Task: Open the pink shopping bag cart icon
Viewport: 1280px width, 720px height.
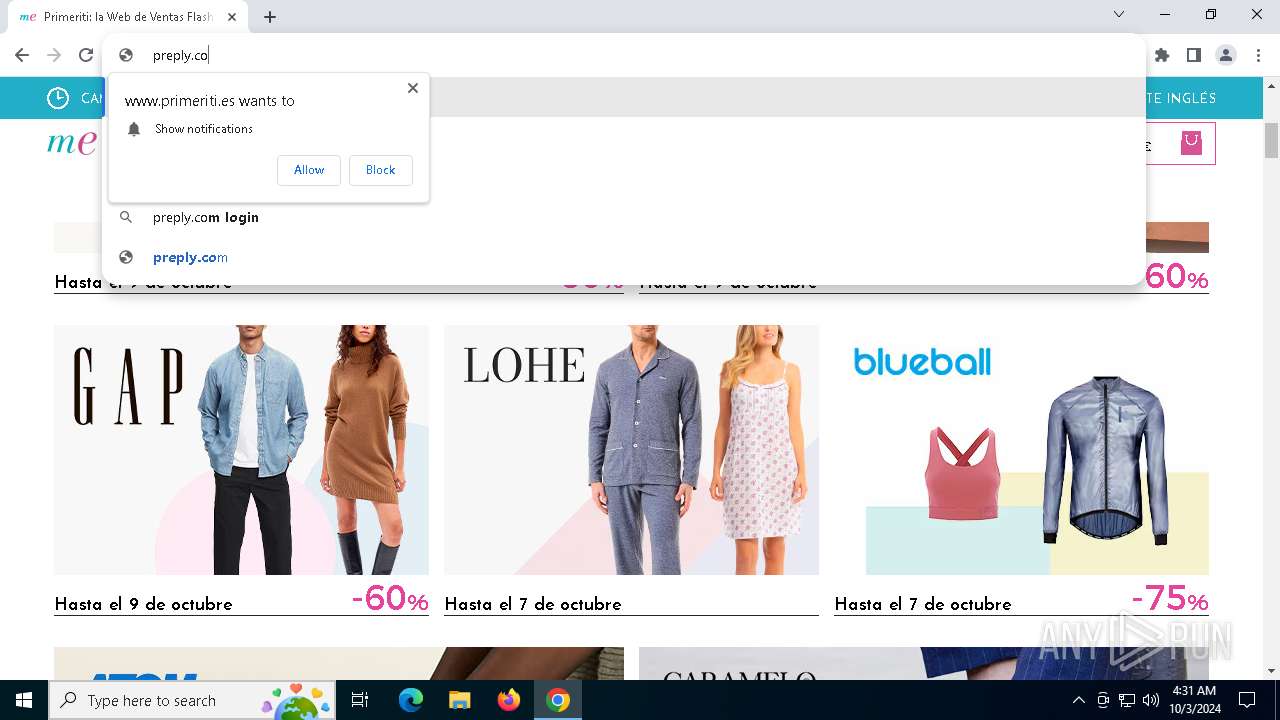Action: [1191, 142]
